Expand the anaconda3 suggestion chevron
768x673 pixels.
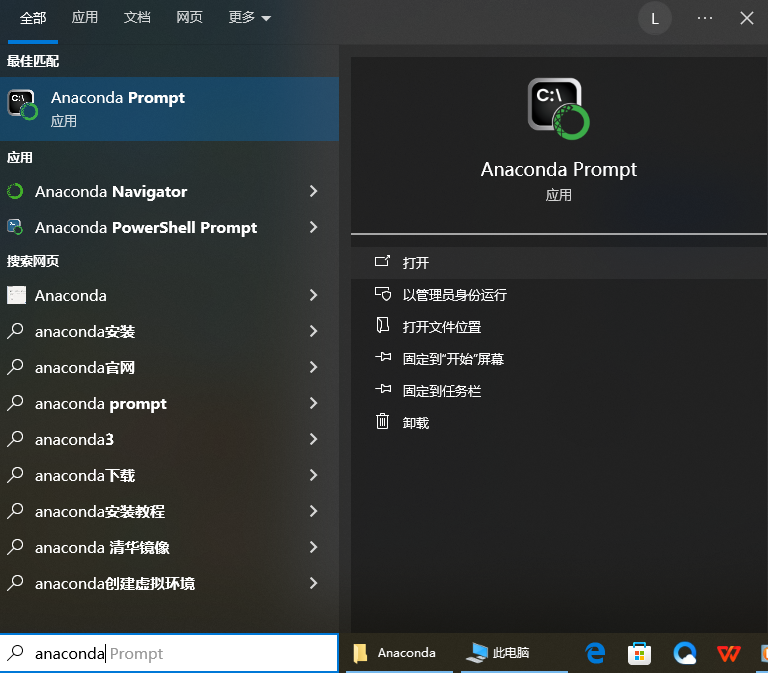[x=313, y=439]
